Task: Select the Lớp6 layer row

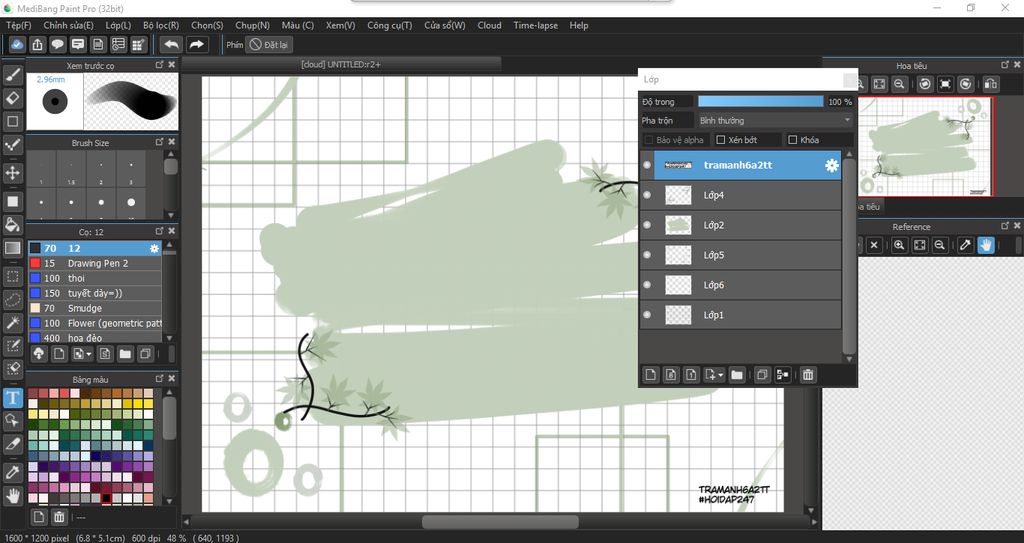Action: pyautogui.click(x=741, y=285)
